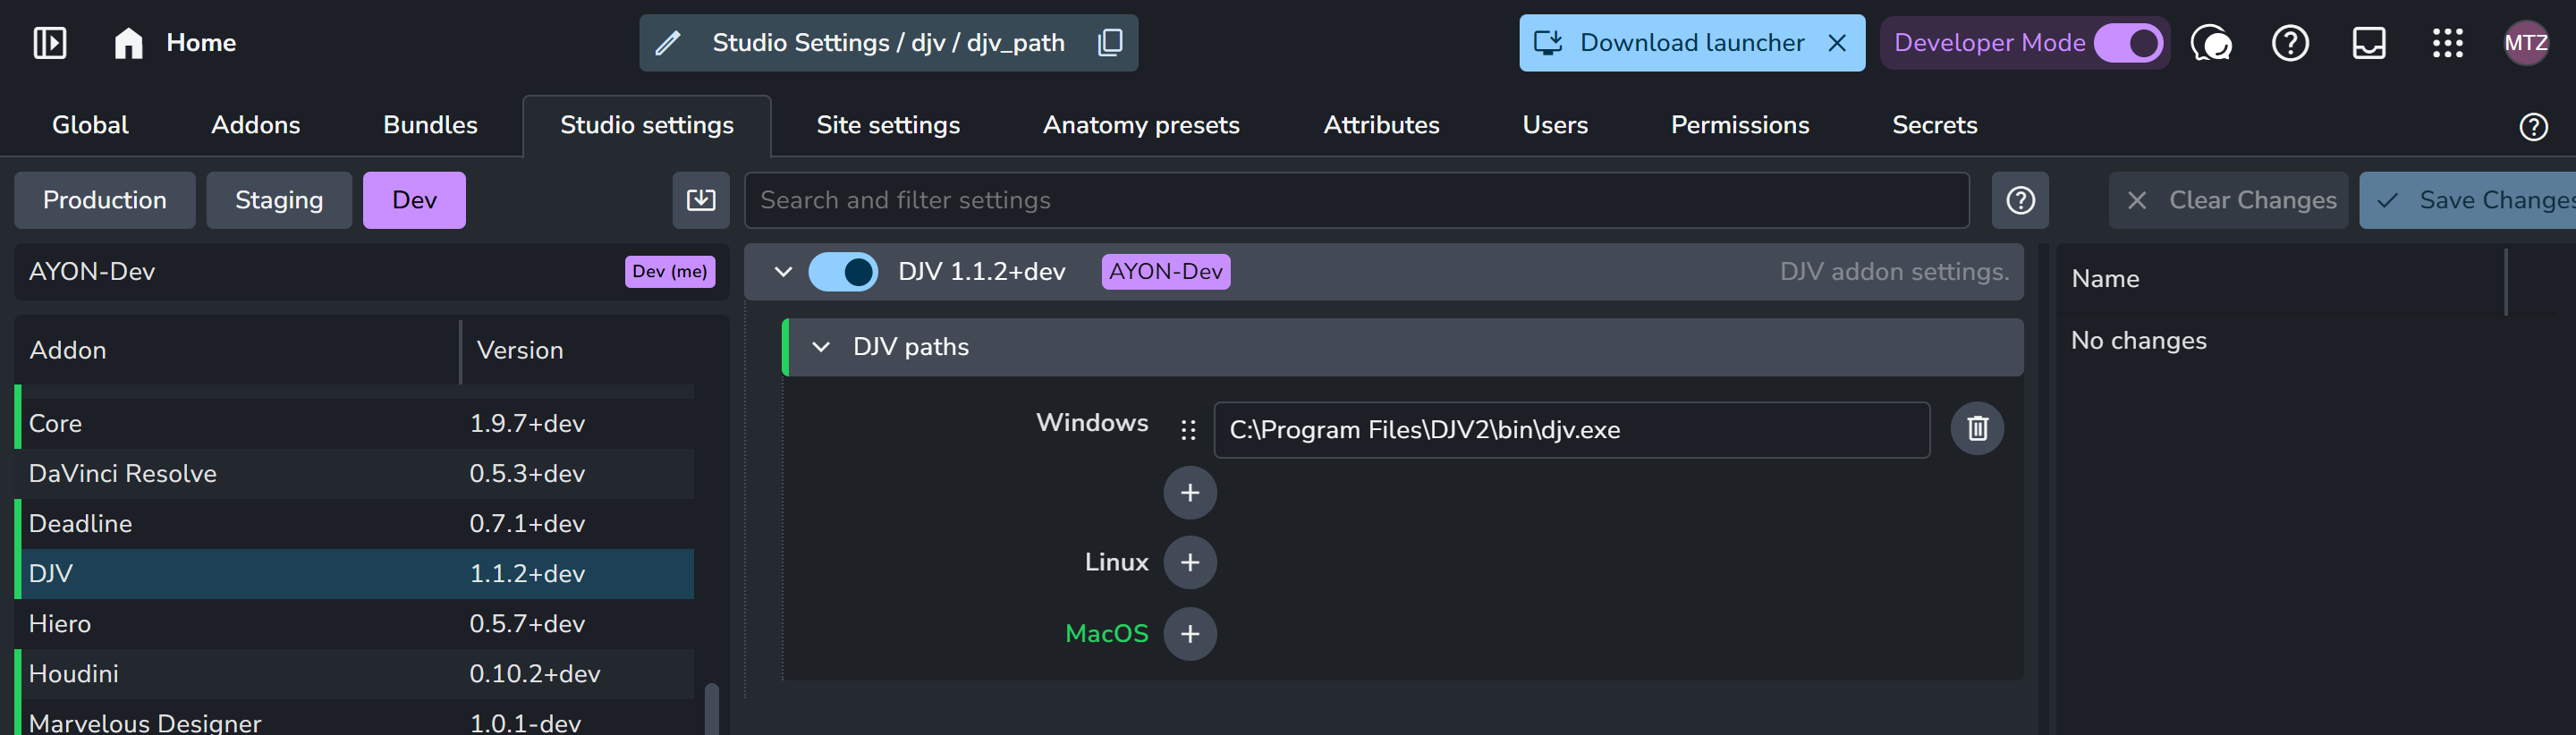2576x735 pixels.
Task: Click the 0.10.2+dev version cell
Action: pos(535,674)
